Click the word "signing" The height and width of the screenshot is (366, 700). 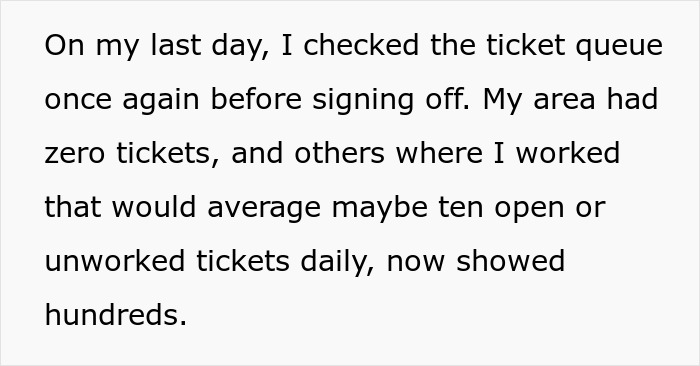pyautogui.click(x=363, y=100)
